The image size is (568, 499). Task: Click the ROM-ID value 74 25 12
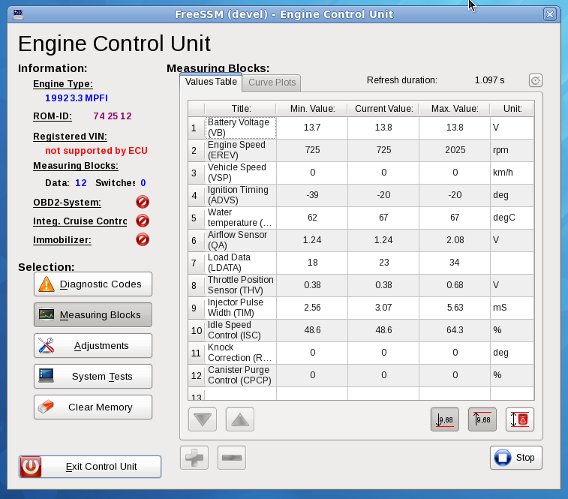(112, 116)
